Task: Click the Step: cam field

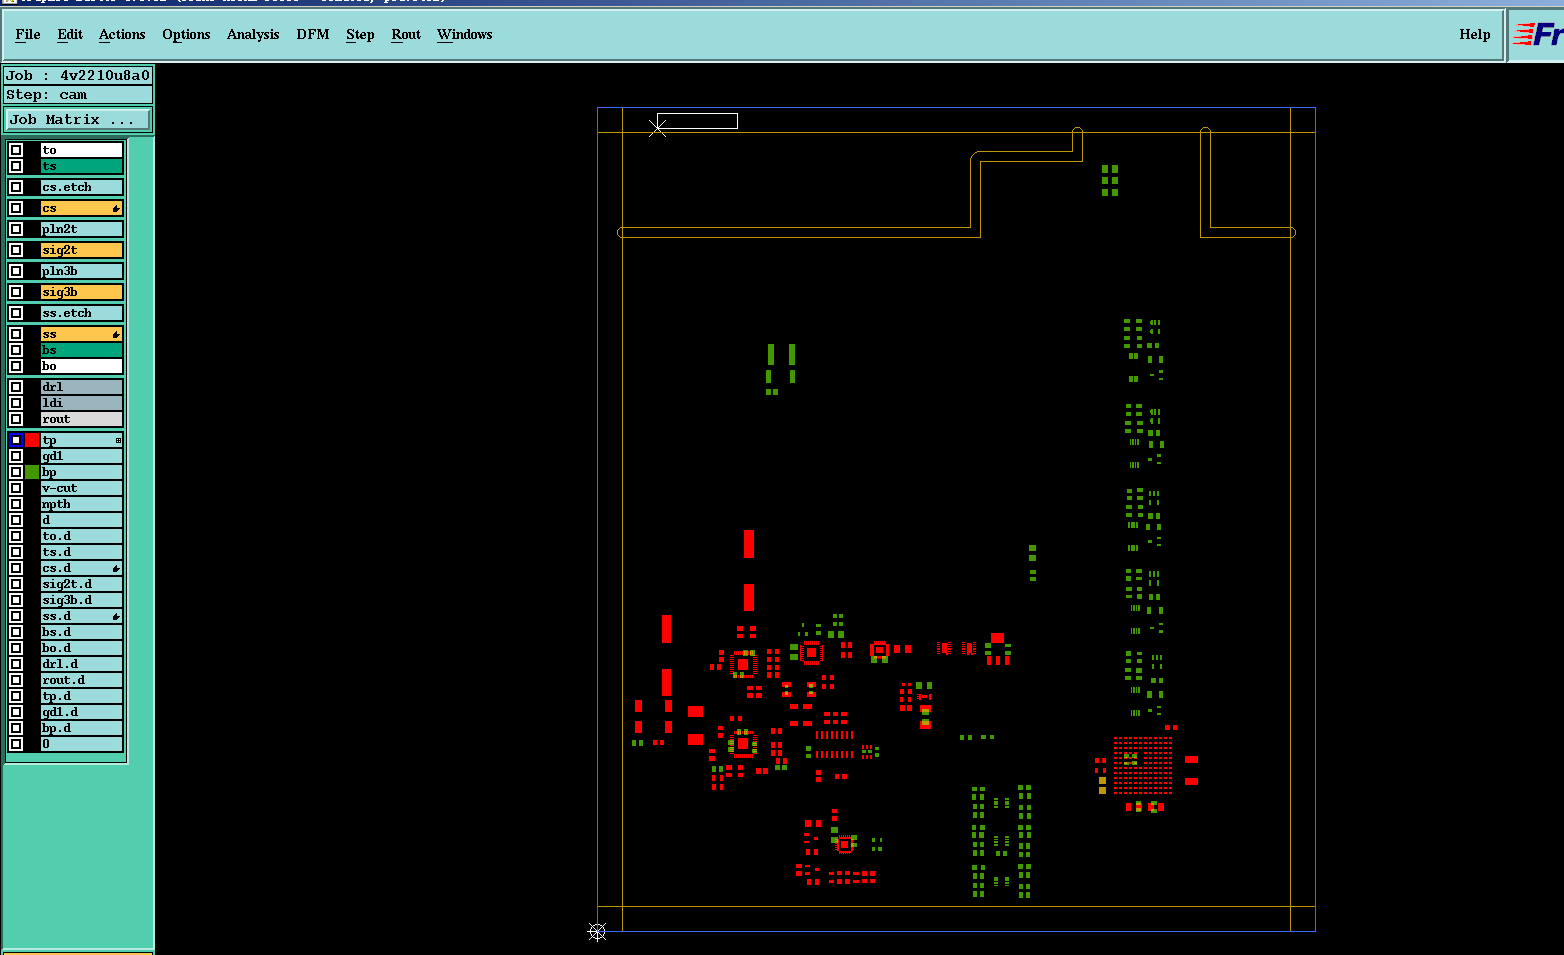Action: click(x=78, y=94)
